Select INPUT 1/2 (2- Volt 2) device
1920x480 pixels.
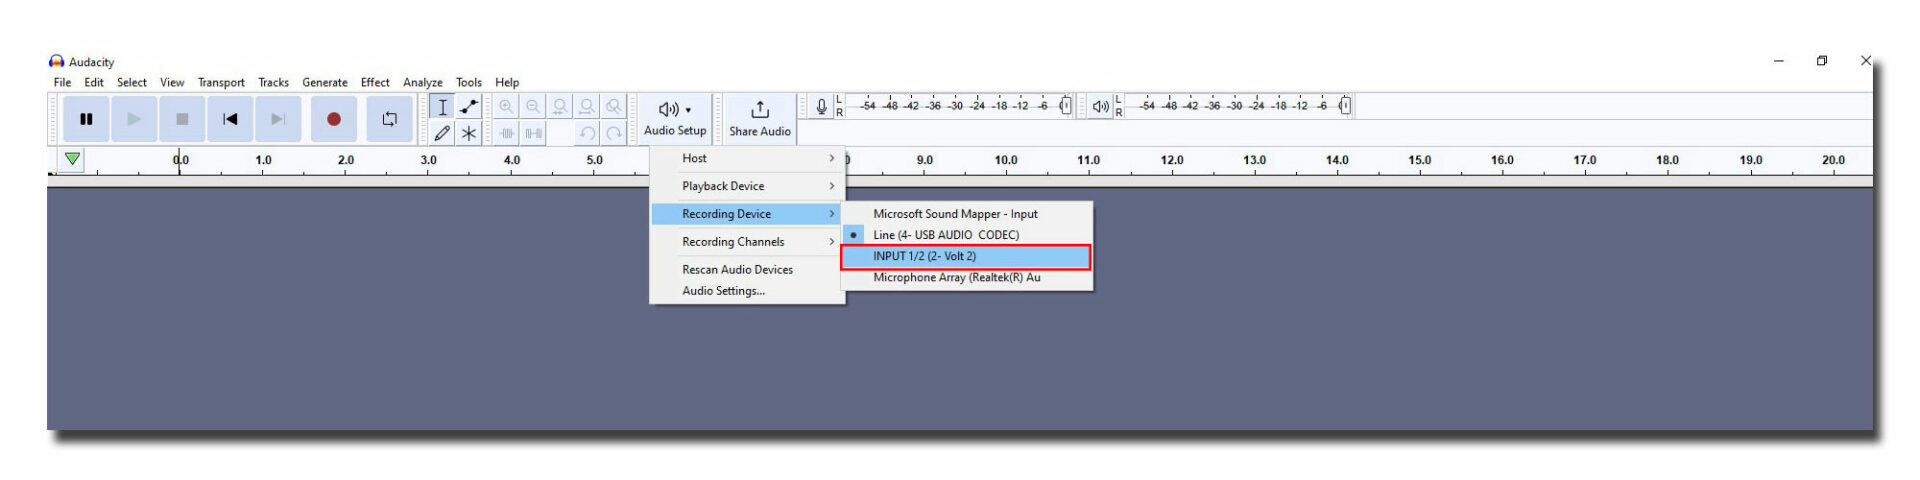click(x=966, y=256)
